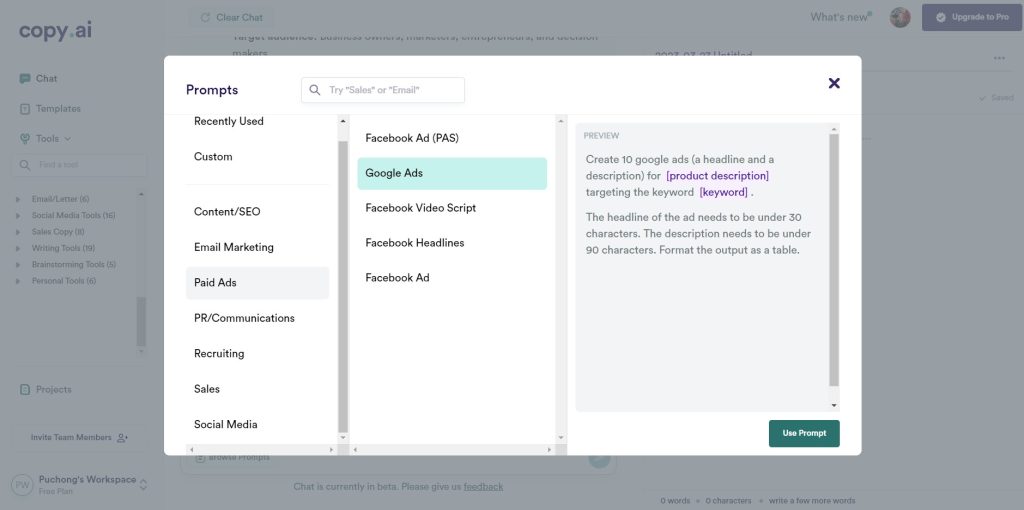
Task: Open Templates in the sidebar
Action: pyautogui.click(x=50, y=109)
